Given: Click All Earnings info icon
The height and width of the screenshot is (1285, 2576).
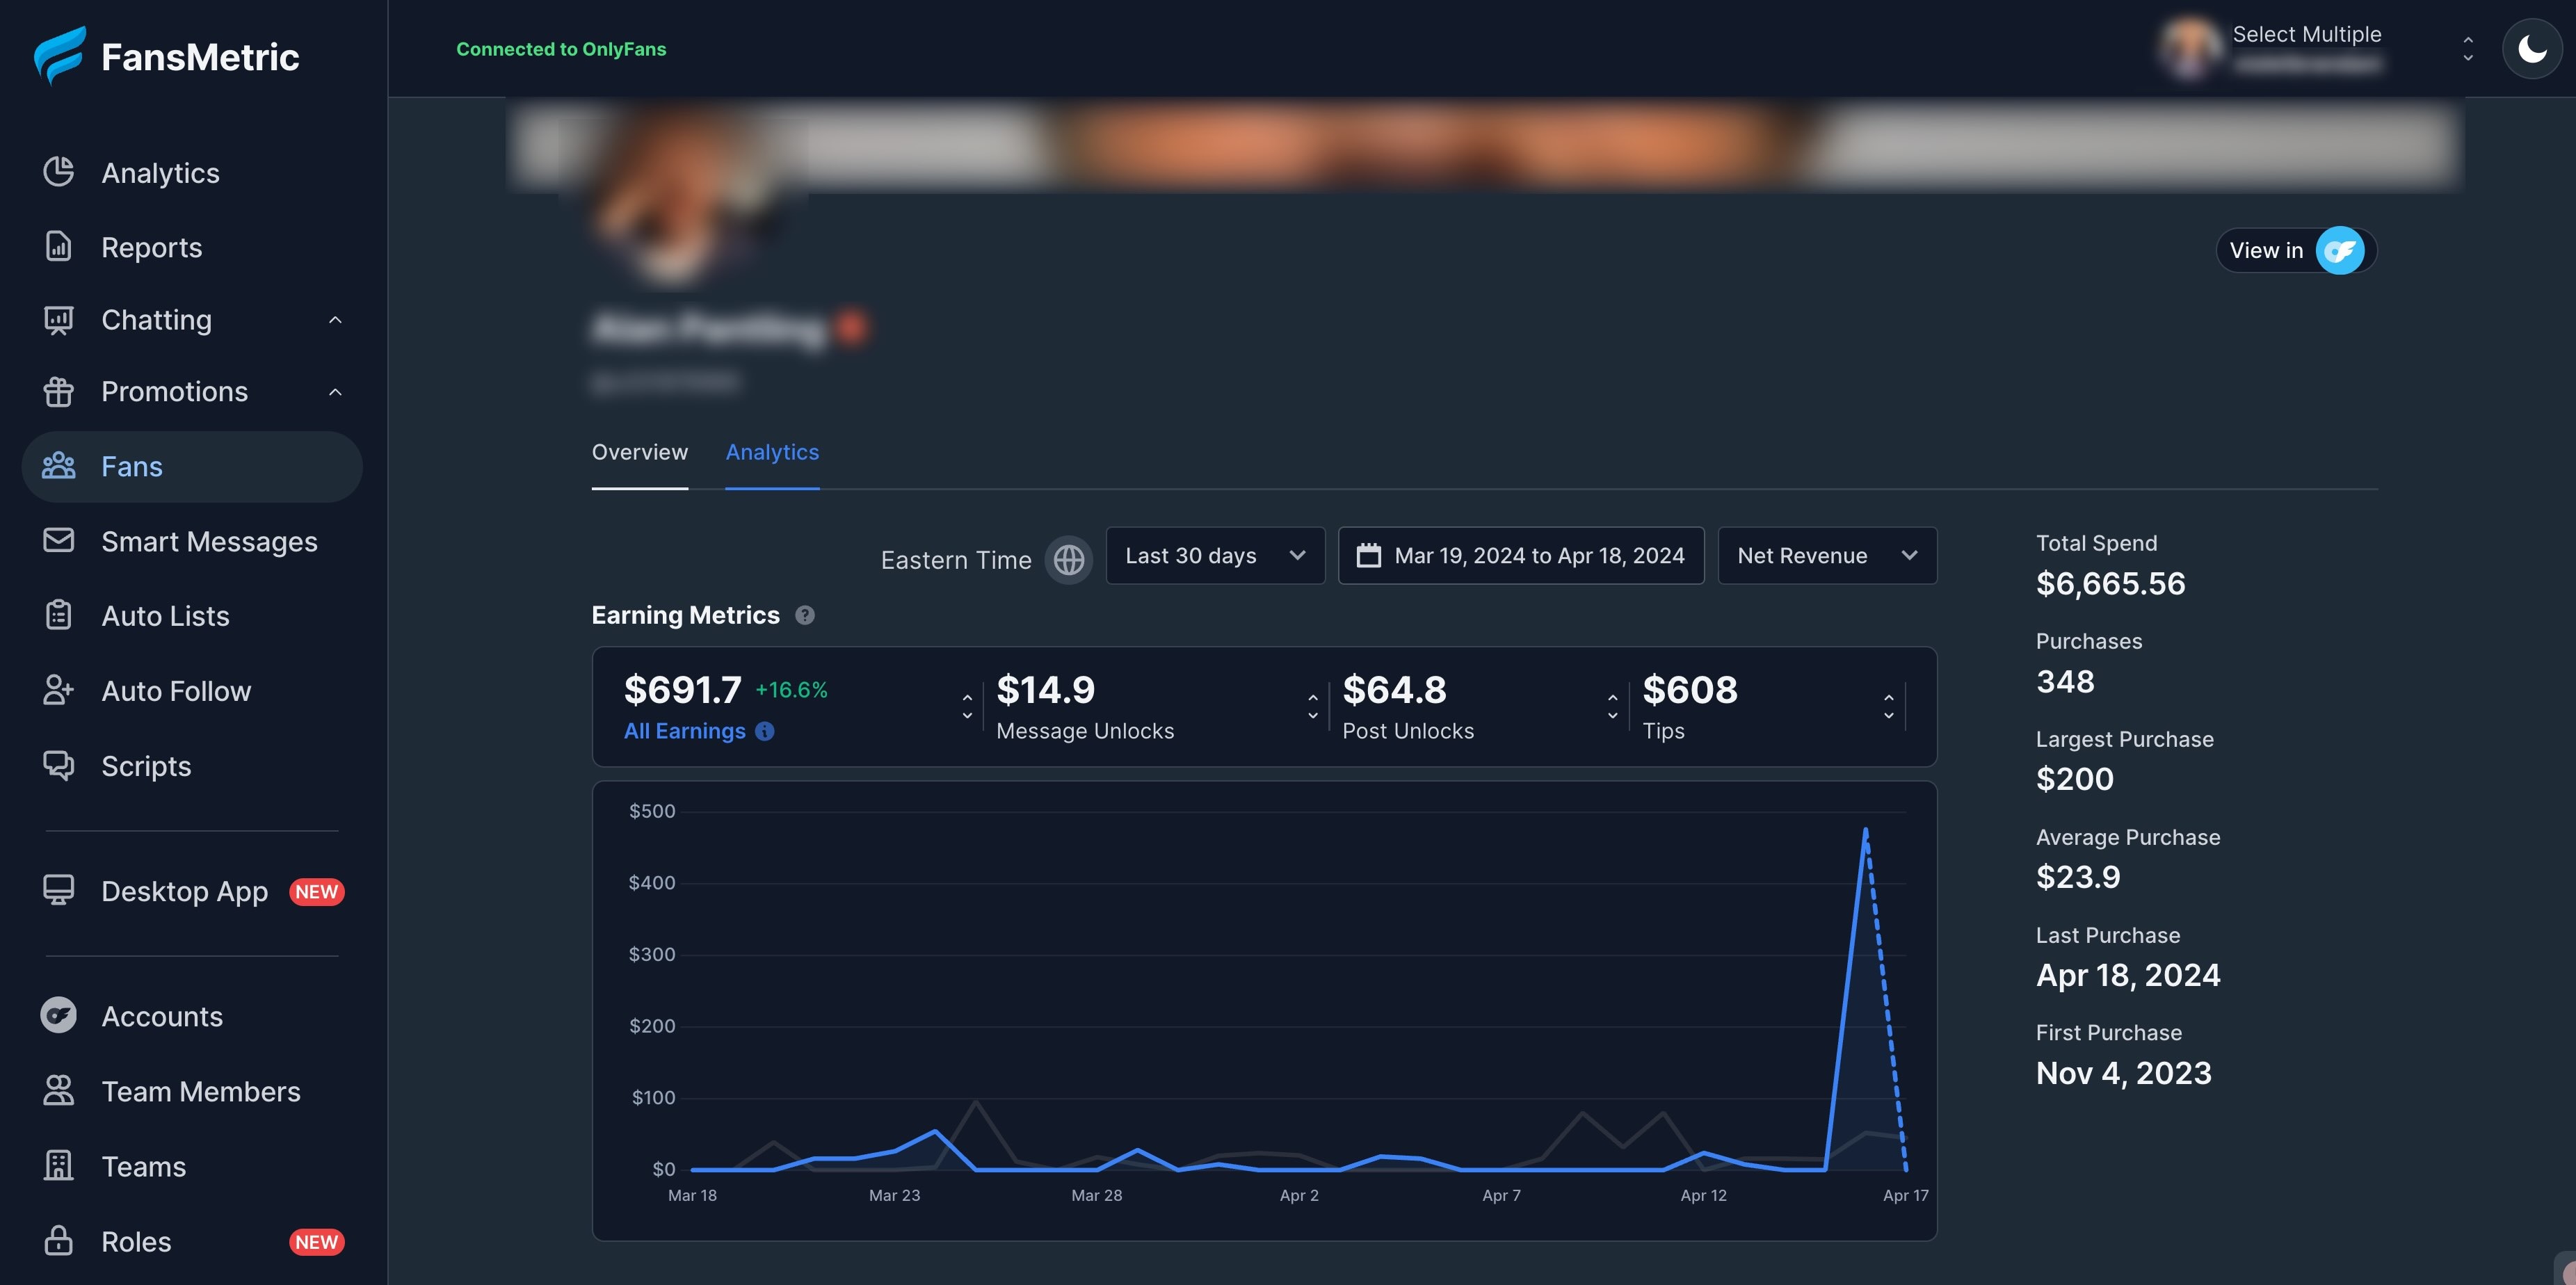Looking at the screenshot, I should pos(764,731).
